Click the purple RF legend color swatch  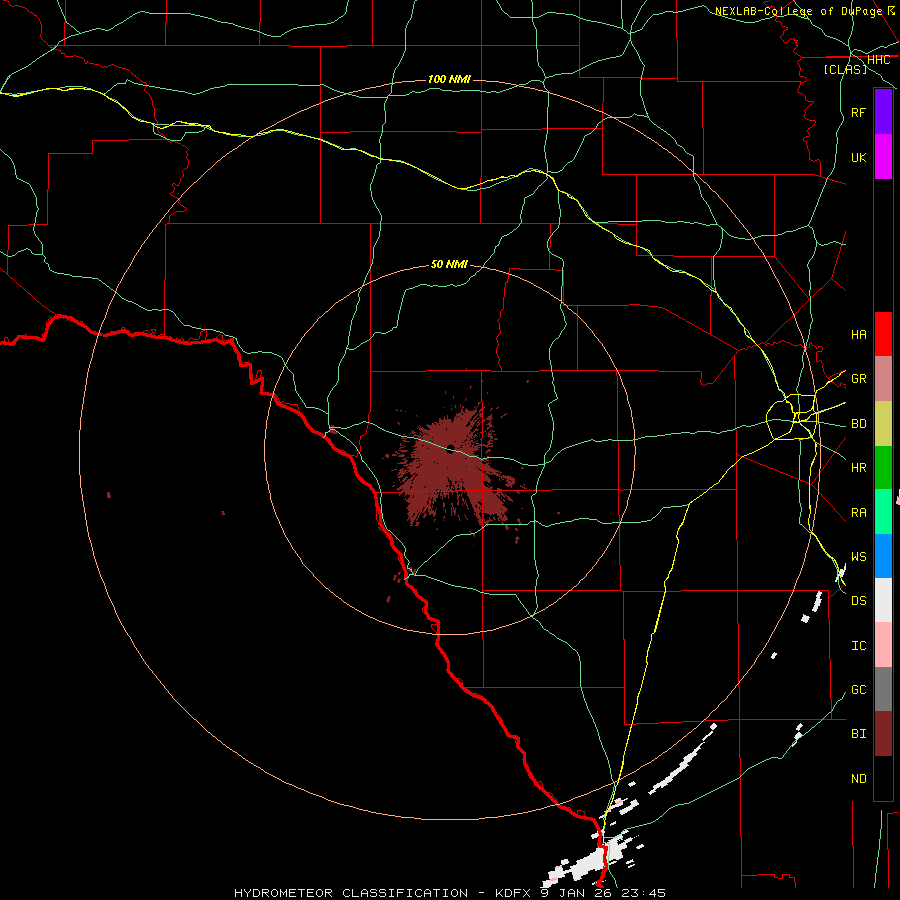point(883,112)
